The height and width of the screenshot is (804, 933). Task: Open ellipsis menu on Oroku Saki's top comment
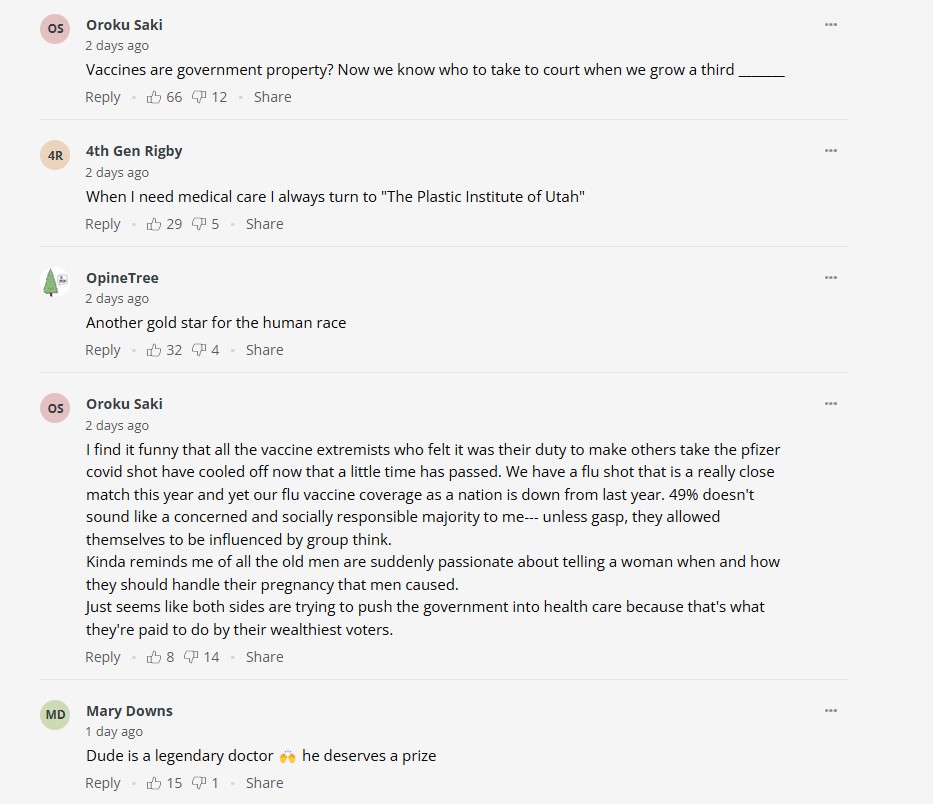pos(831,24)
